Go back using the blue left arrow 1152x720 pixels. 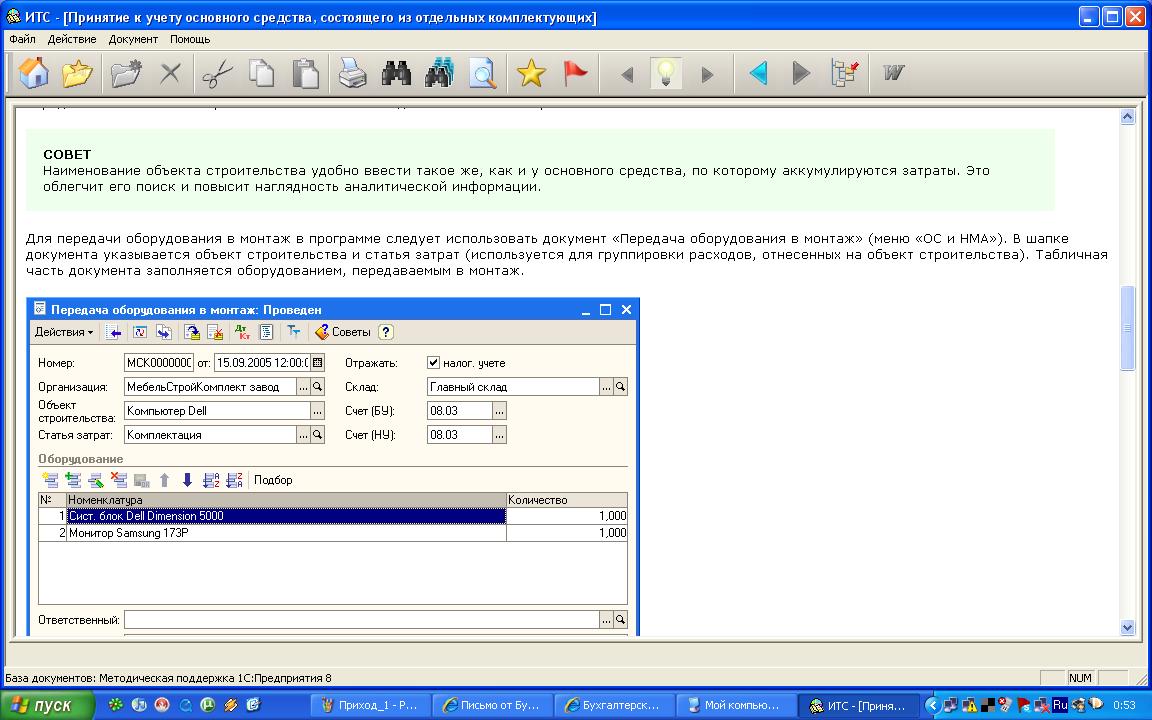click(758, 74)
